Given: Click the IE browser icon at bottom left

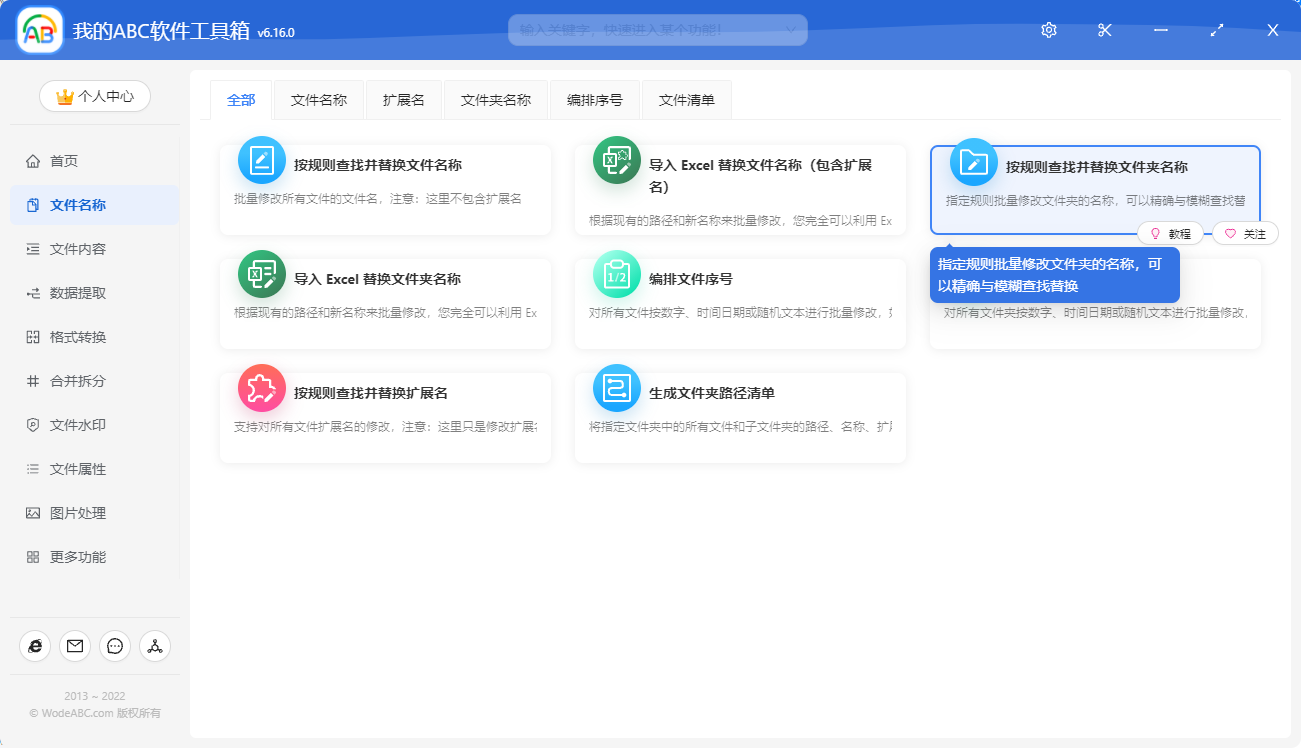Looking at the screenshot, I should 35,646.
